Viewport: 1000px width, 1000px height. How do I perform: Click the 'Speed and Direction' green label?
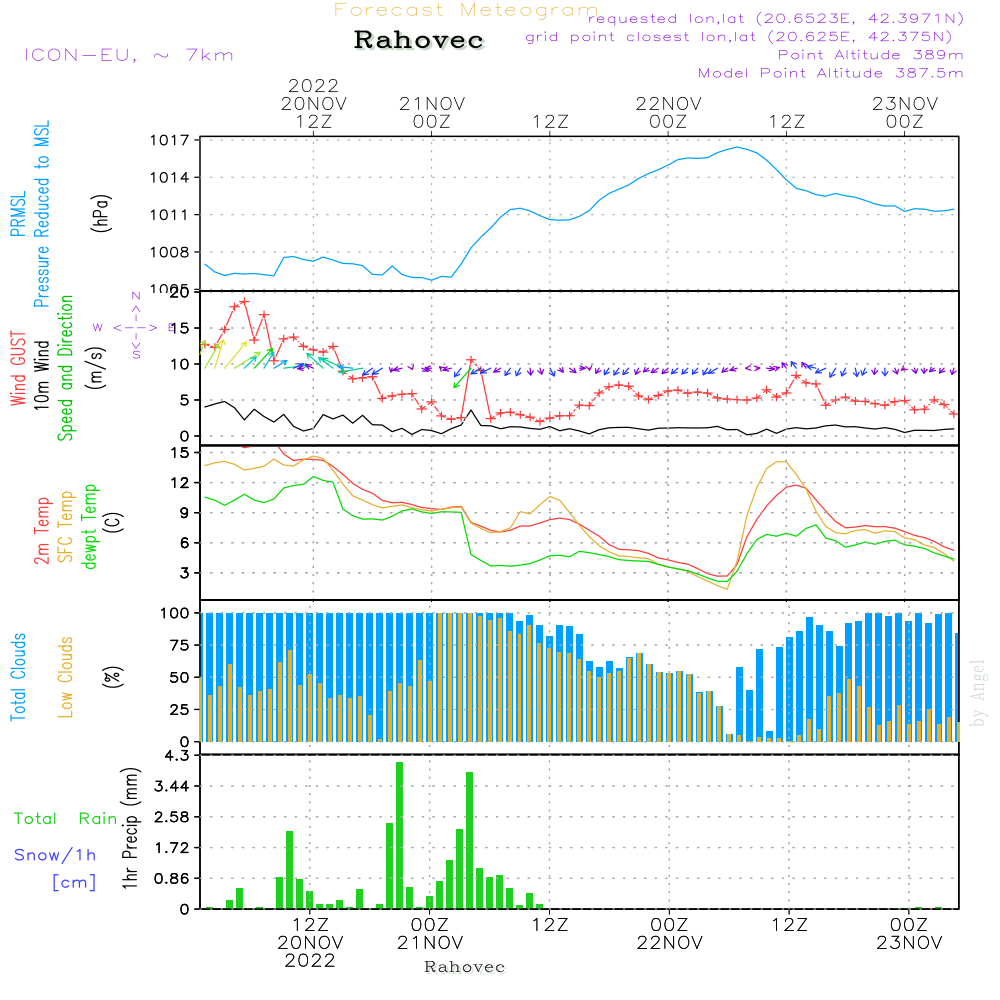pos(65,368)
